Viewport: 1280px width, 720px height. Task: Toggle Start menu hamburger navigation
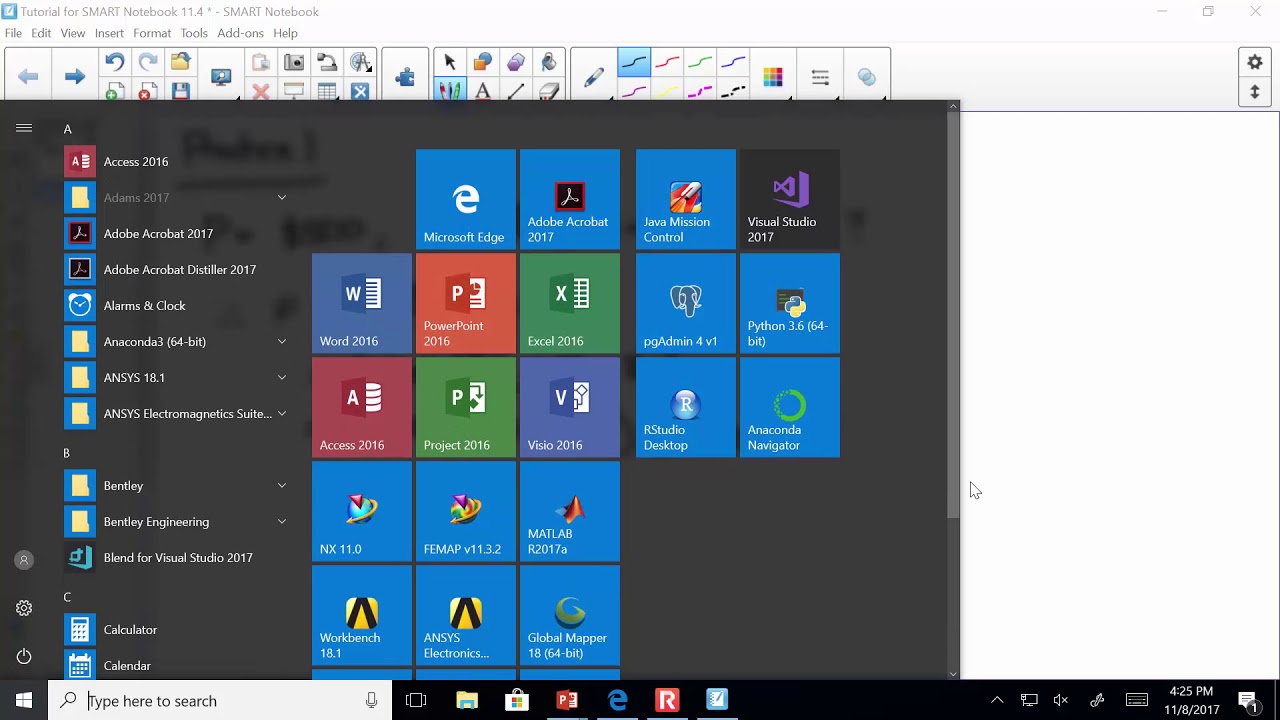point(24,128)
